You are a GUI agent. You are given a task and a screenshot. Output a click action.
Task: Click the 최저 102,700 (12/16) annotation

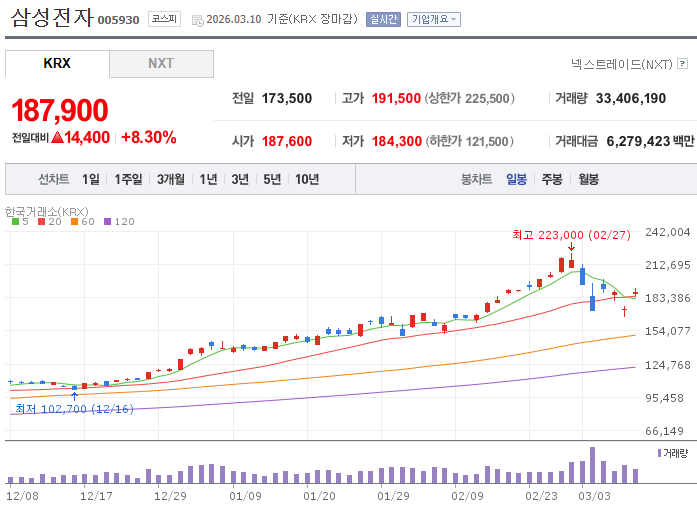coord(74,409)
